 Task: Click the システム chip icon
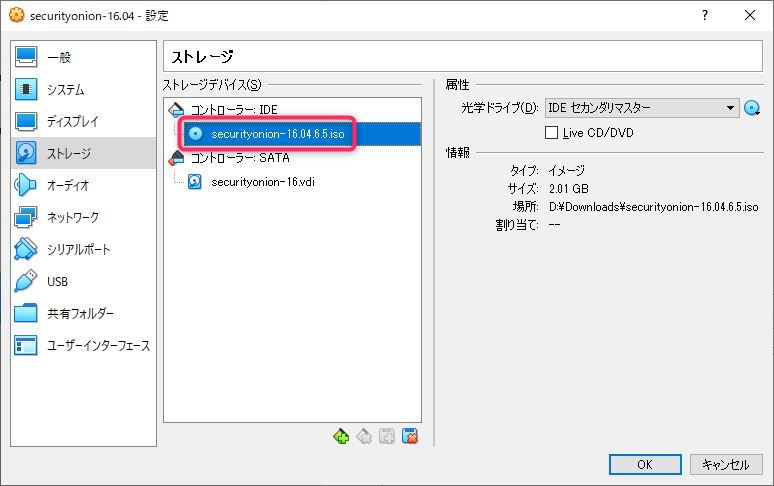point(26,89)
